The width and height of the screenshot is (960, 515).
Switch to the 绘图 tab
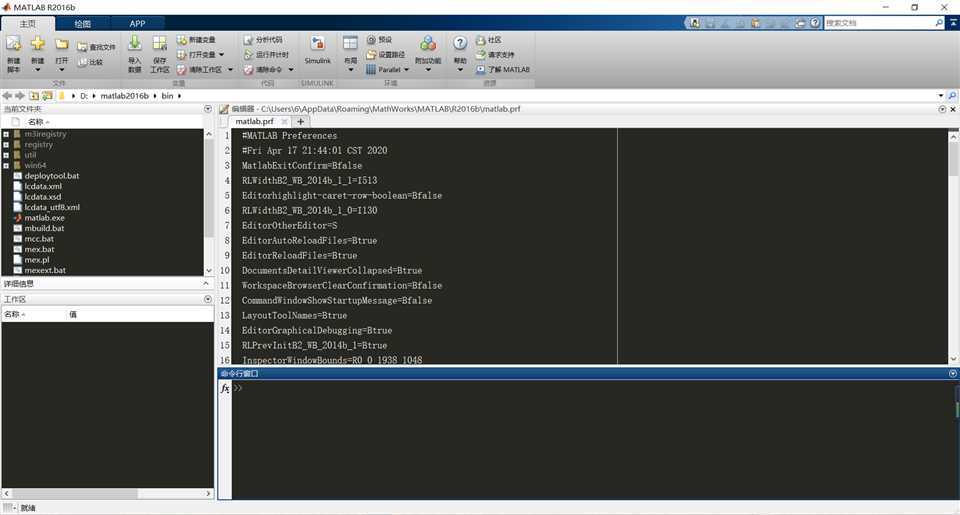click(x=83, y=23)
